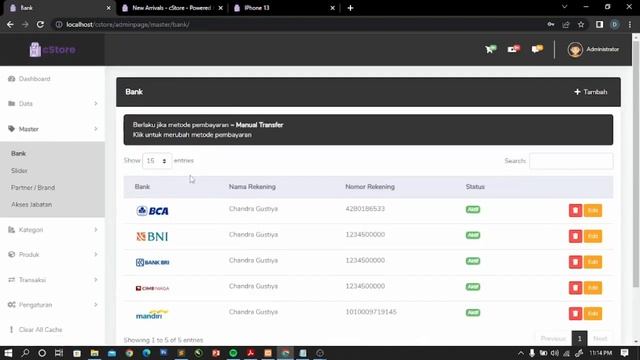
Task: Click Tambah to add a bank
Action: point(591,92)
